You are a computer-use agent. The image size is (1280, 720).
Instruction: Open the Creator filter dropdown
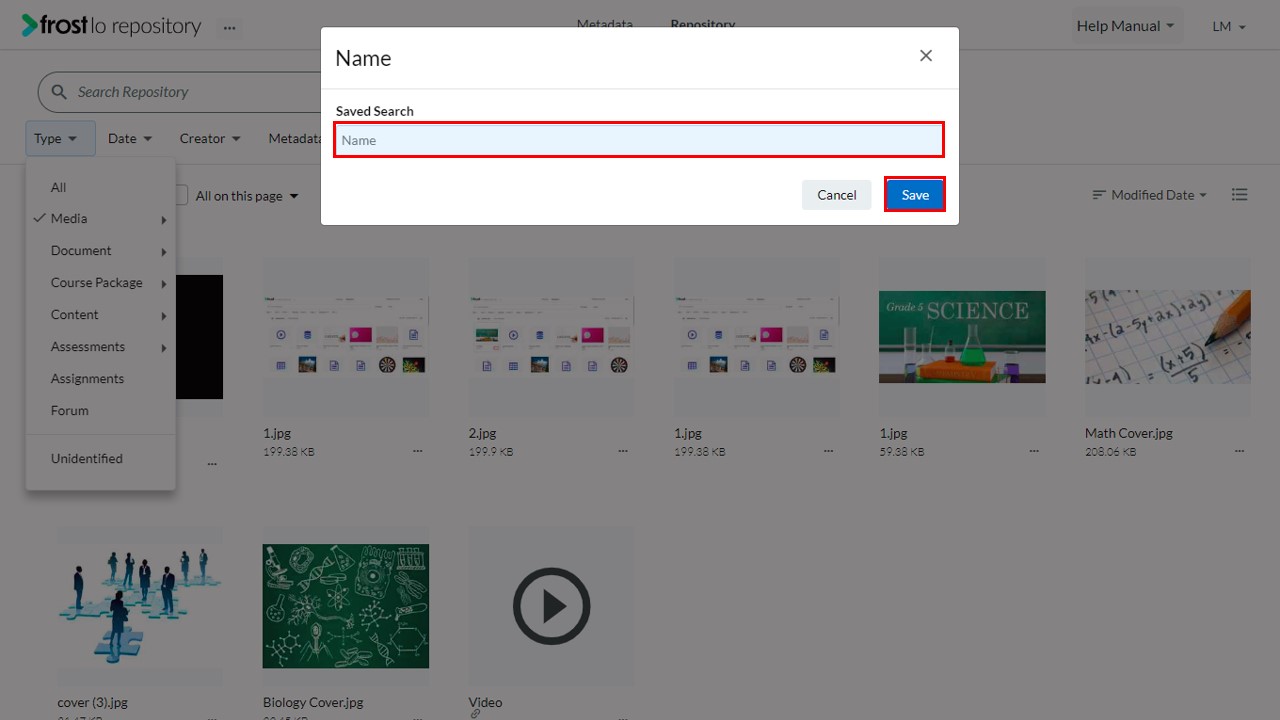click(x=210, y=139)
